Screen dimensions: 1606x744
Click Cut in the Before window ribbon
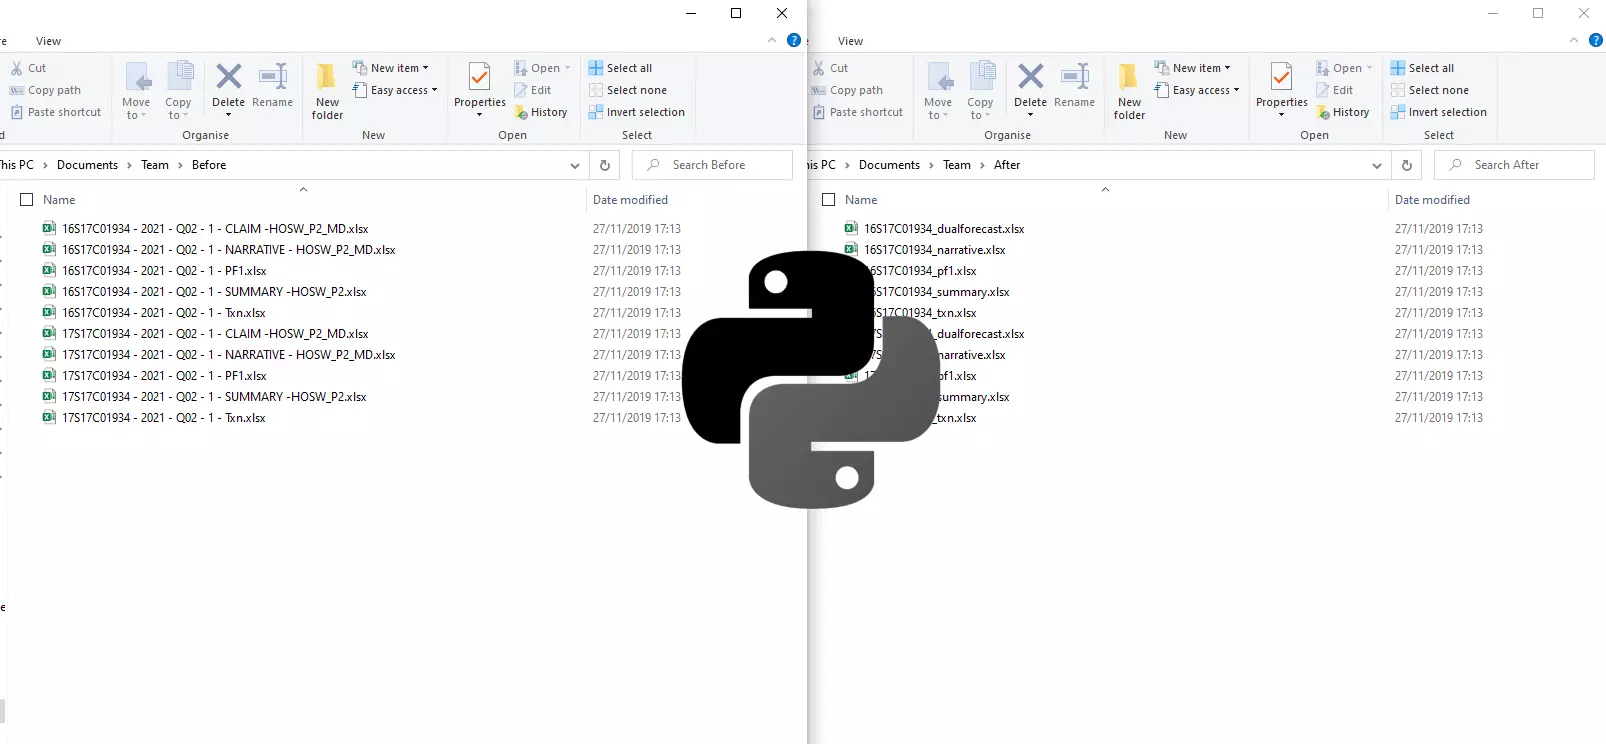click(x=28, y=68)
